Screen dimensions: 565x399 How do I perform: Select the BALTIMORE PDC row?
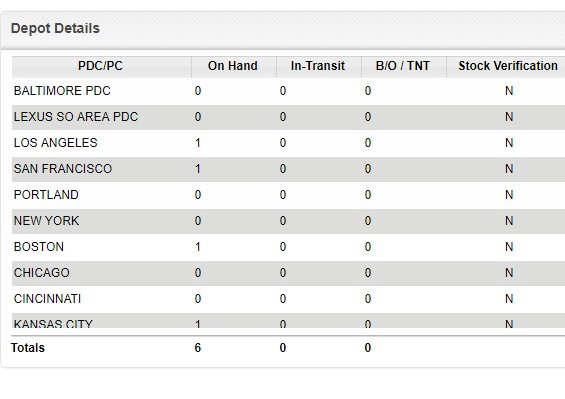pyautogui.click(x=288, y=91)
